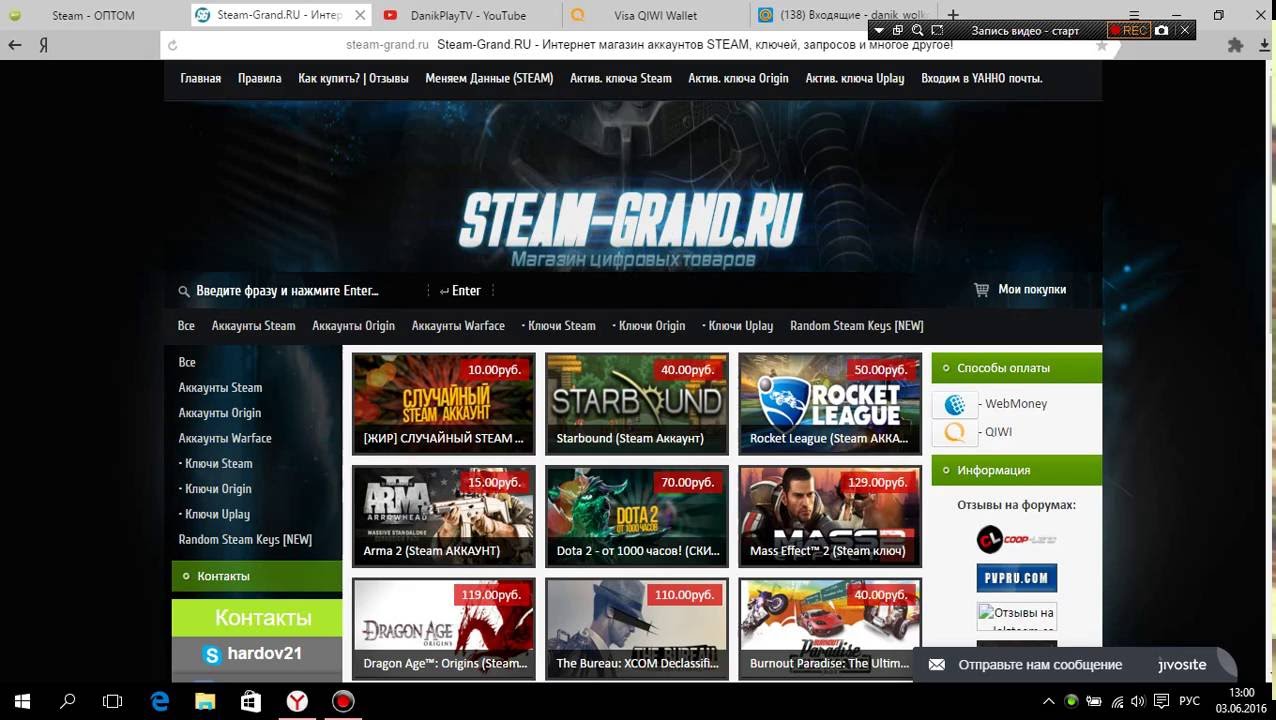Open The Bureau: XCOM Declassified card
Viewport: 1276px width, 720px height.
(637, 628)
